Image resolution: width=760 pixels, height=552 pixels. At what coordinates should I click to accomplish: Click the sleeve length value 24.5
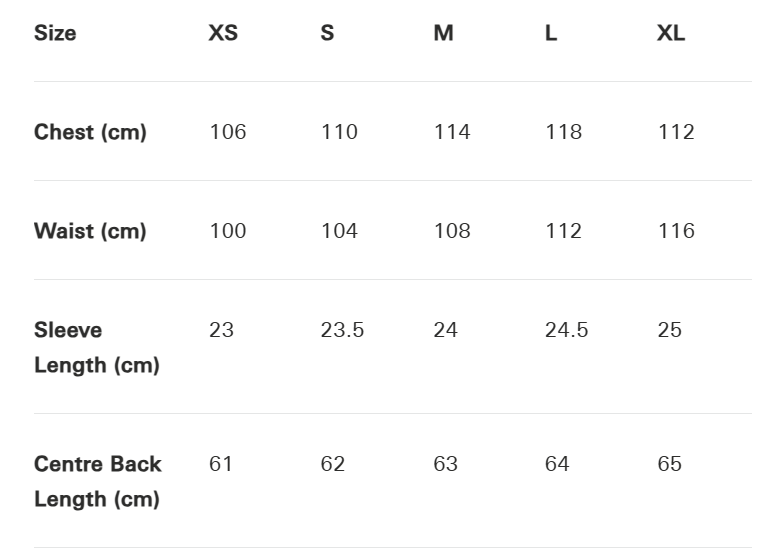566,330
